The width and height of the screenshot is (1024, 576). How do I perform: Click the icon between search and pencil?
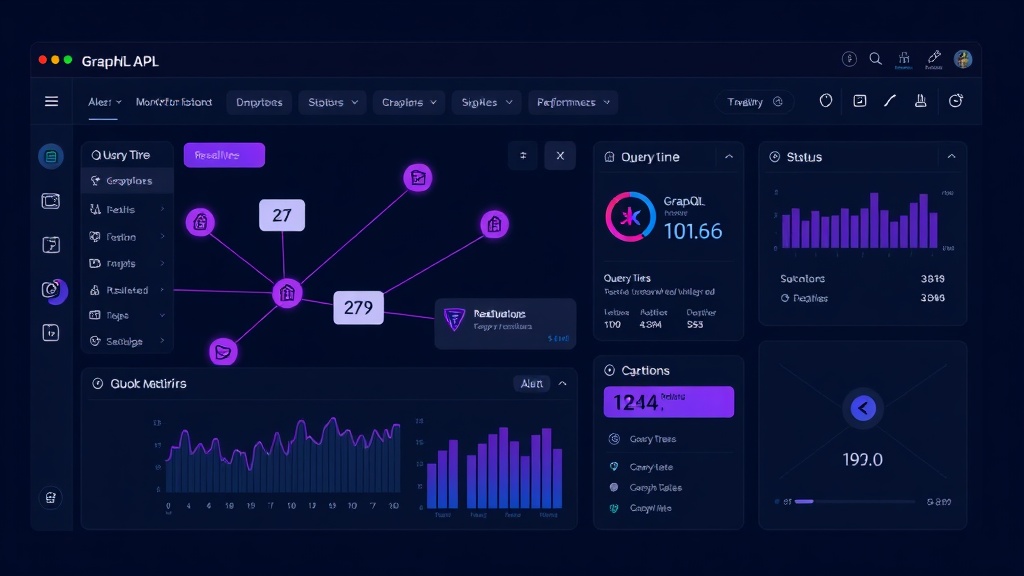coord(904,59)
